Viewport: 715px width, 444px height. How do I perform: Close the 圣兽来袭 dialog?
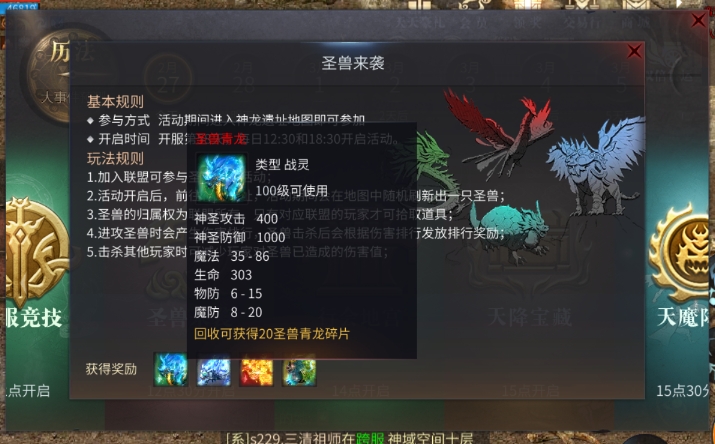click(634, 51)
